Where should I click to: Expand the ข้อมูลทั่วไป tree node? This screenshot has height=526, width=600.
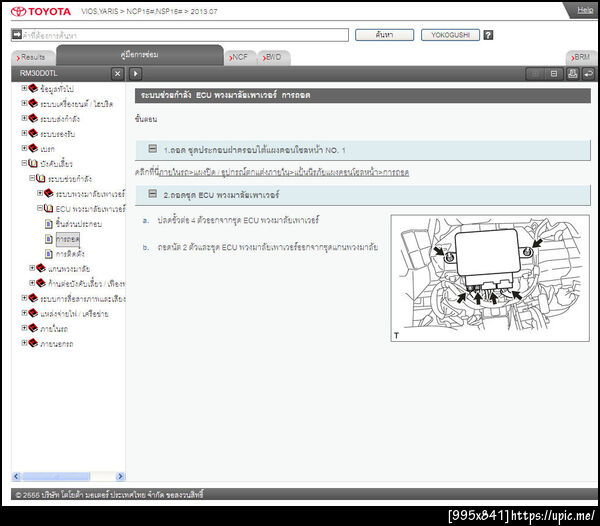(x=24, y=88)
